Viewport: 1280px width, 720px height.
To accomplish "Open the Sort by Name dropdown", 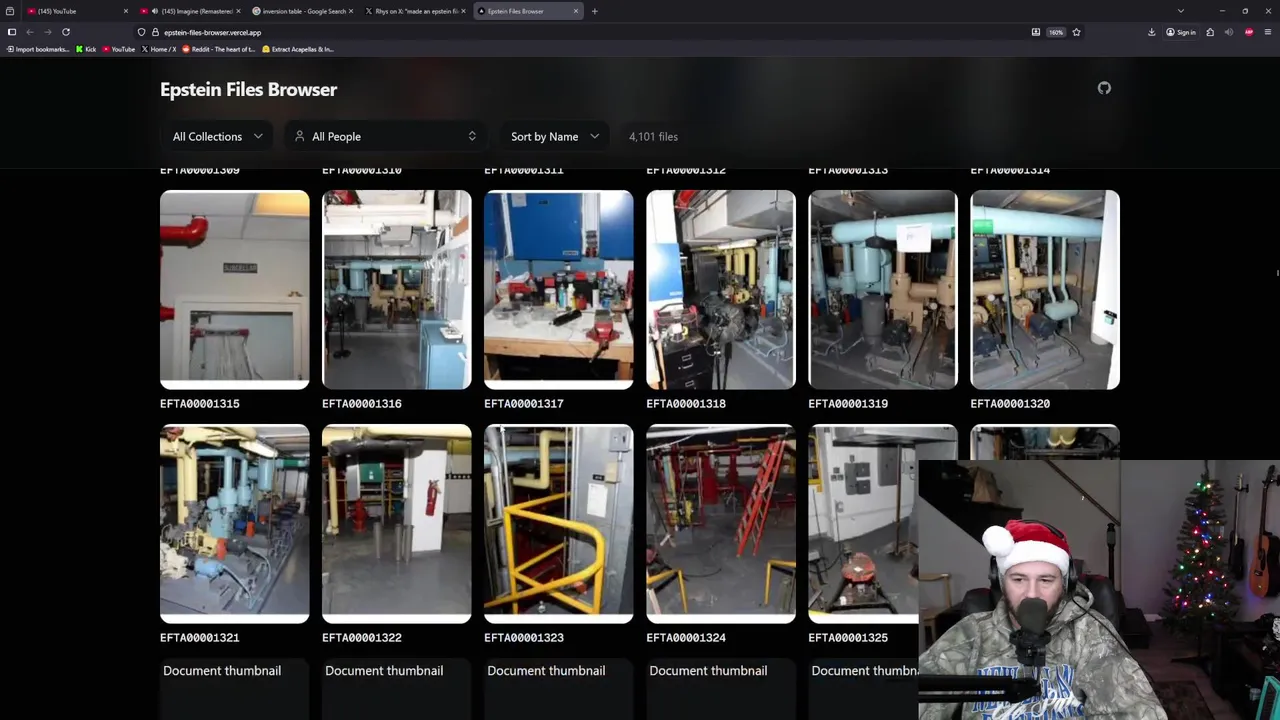I will pos(555,136).
